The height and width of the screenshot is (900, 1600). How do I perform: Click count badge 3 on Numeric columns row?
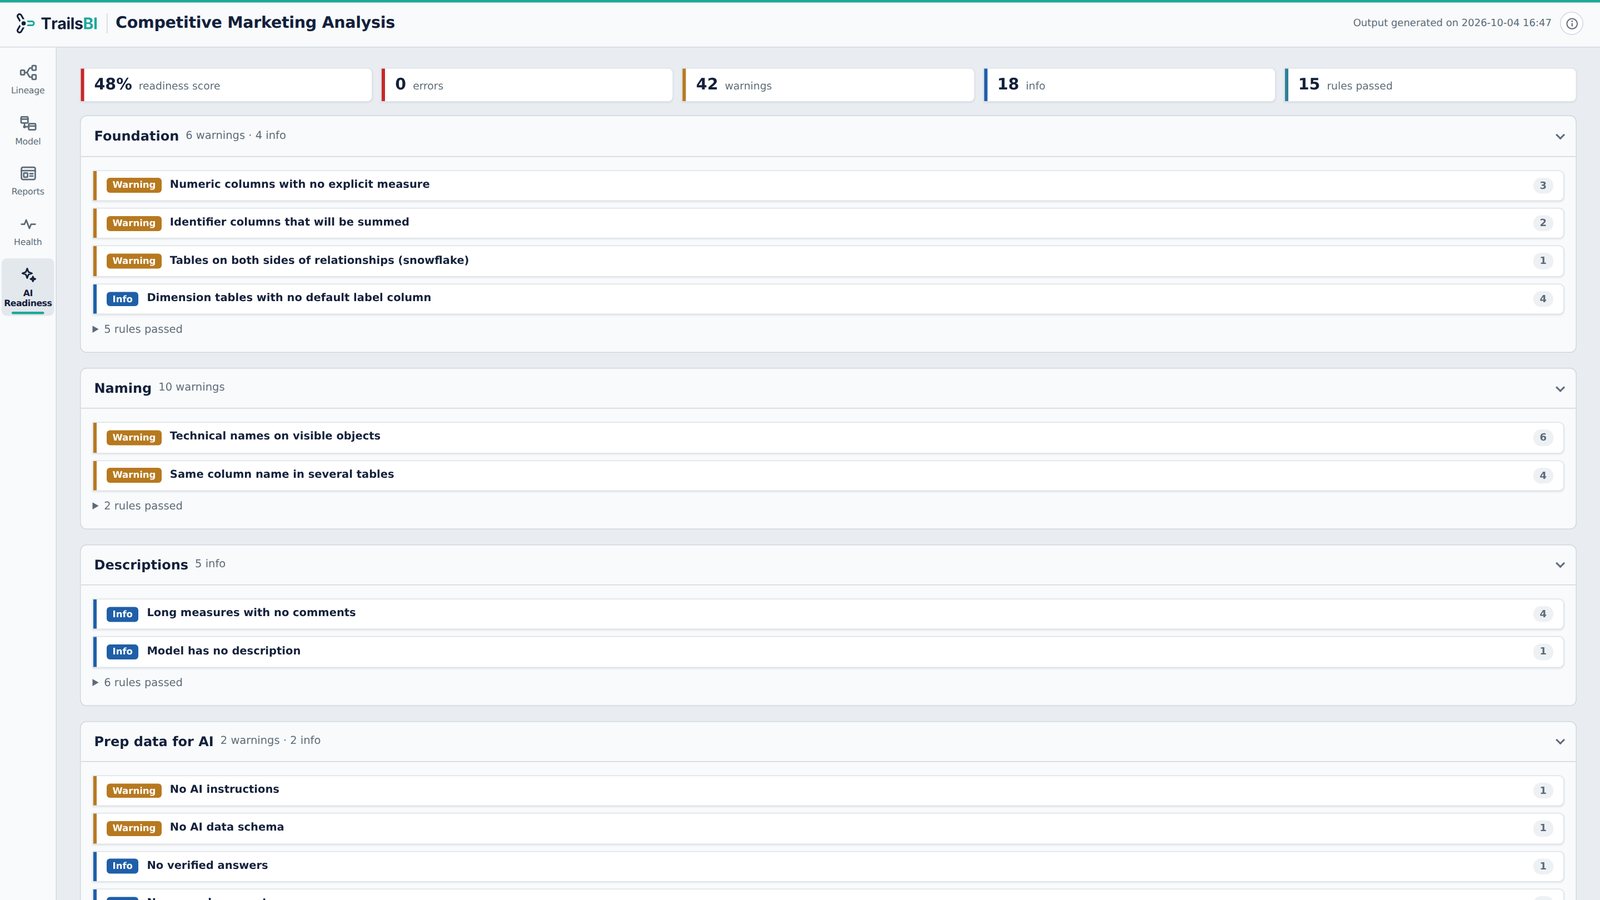(x=1543, y=185)
